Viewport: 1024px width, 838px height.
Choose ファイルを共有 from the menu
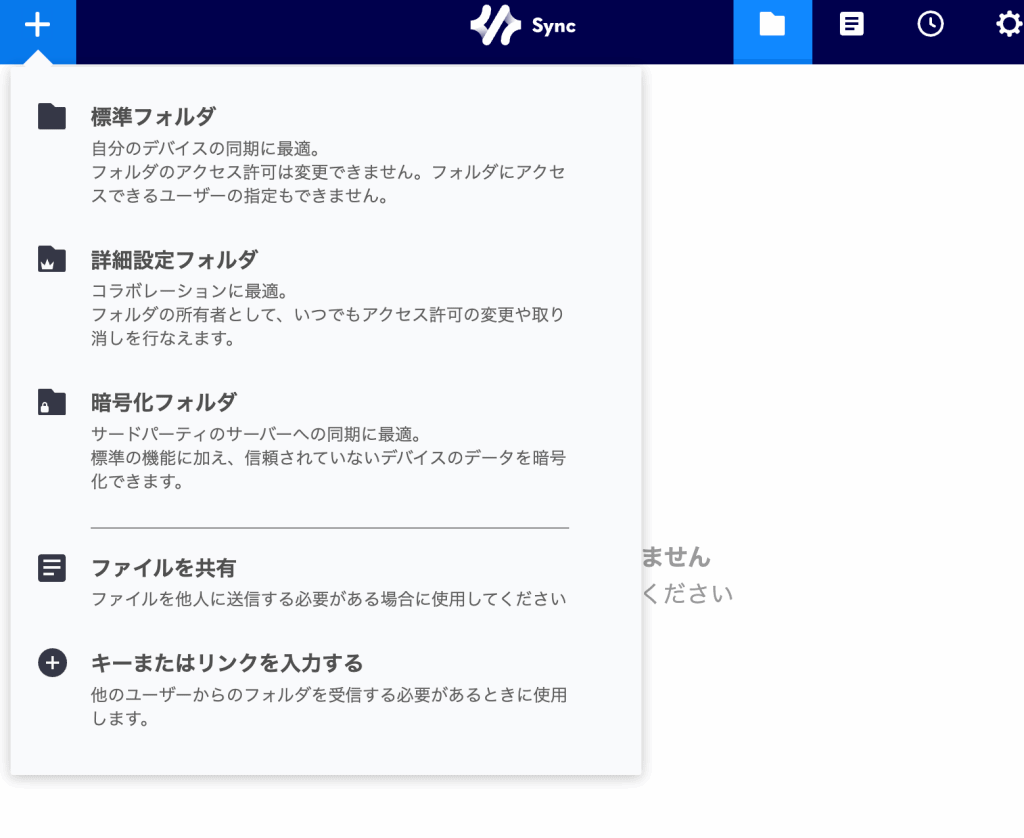(163, 568)
